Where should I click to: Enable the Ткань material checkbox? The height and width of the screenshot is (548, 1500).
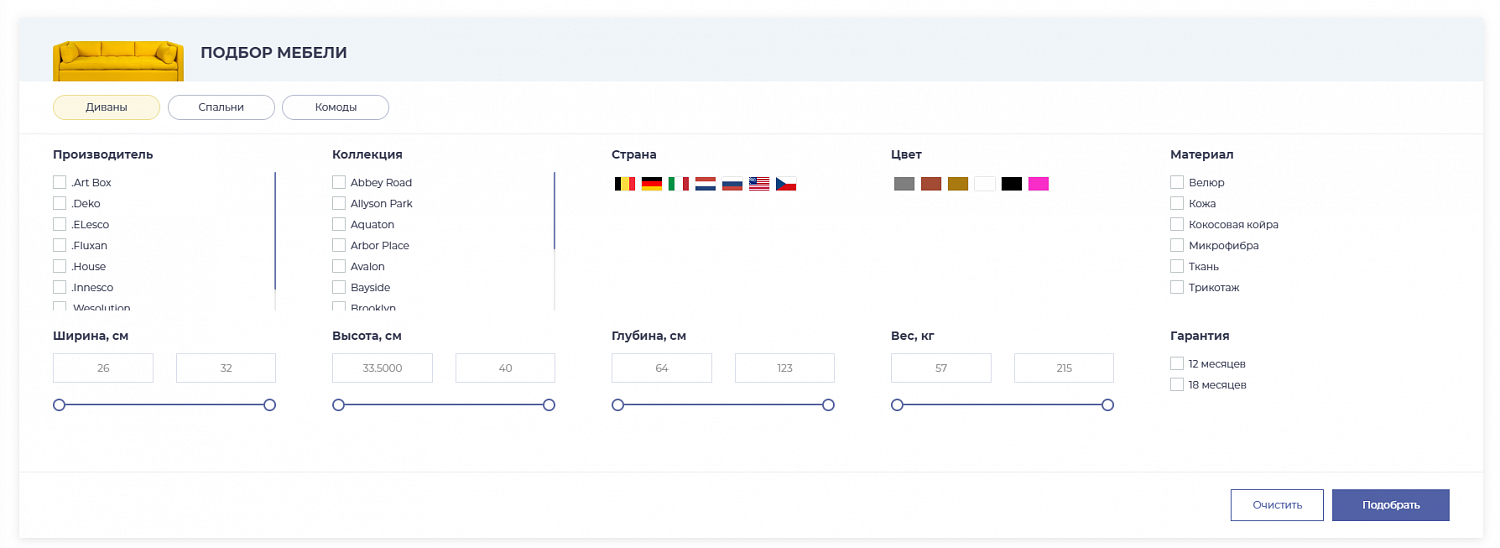pyautogui.click(x=1177, y=266)
